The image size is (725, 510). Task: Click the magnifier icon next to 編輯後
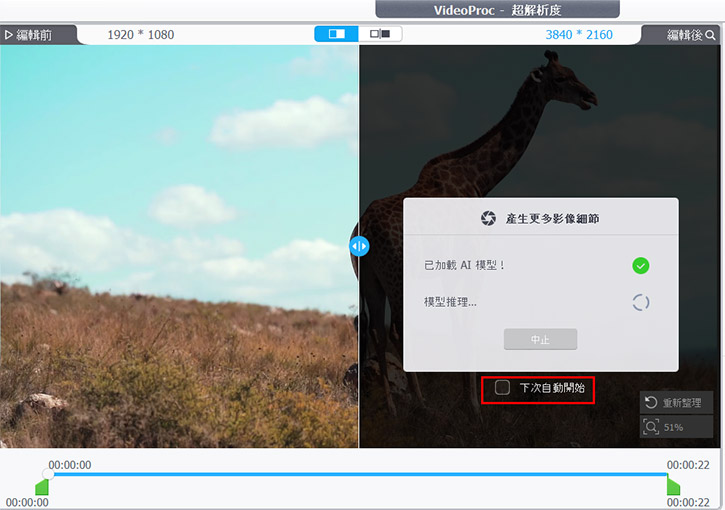click(x=711, y=35)
